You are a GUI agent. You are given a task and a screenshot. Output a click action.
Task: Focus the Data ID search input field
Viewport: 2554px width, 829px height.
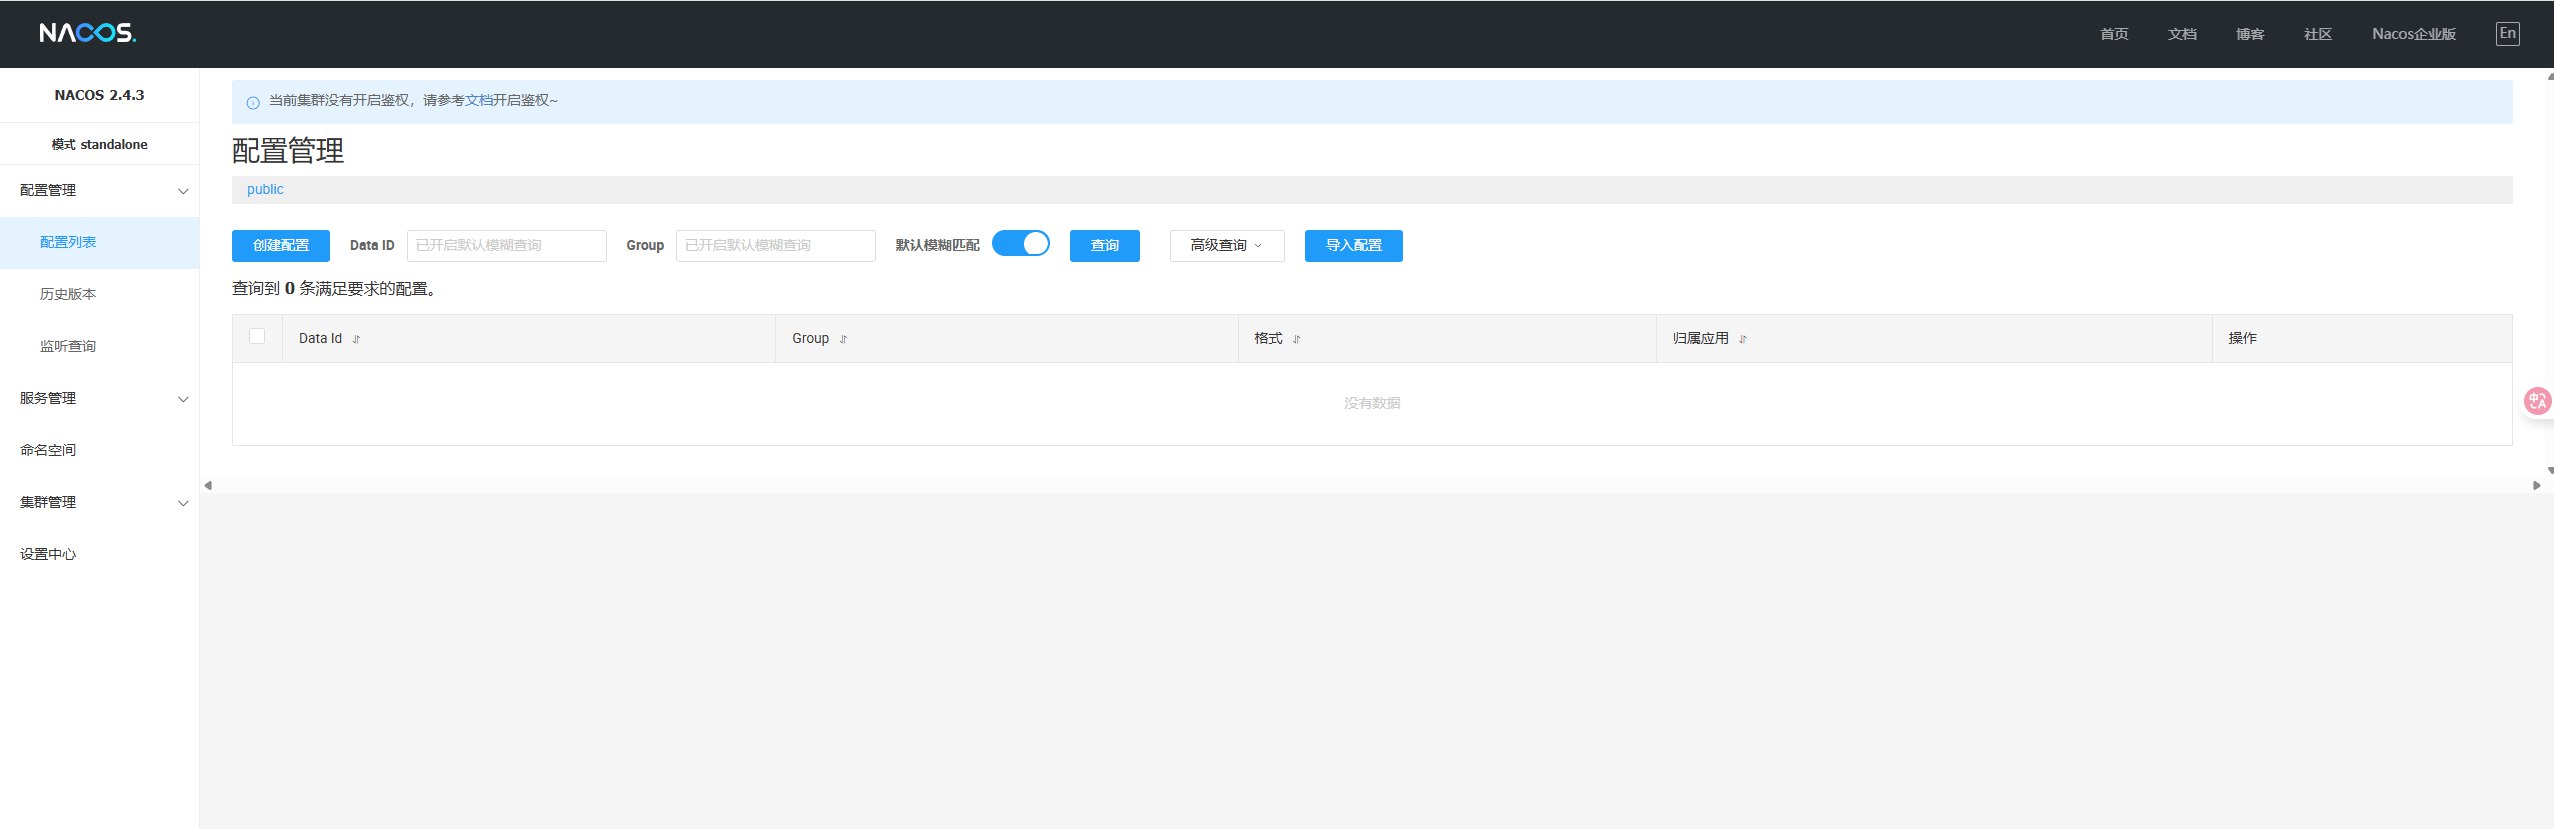click(x=506, y=245)
